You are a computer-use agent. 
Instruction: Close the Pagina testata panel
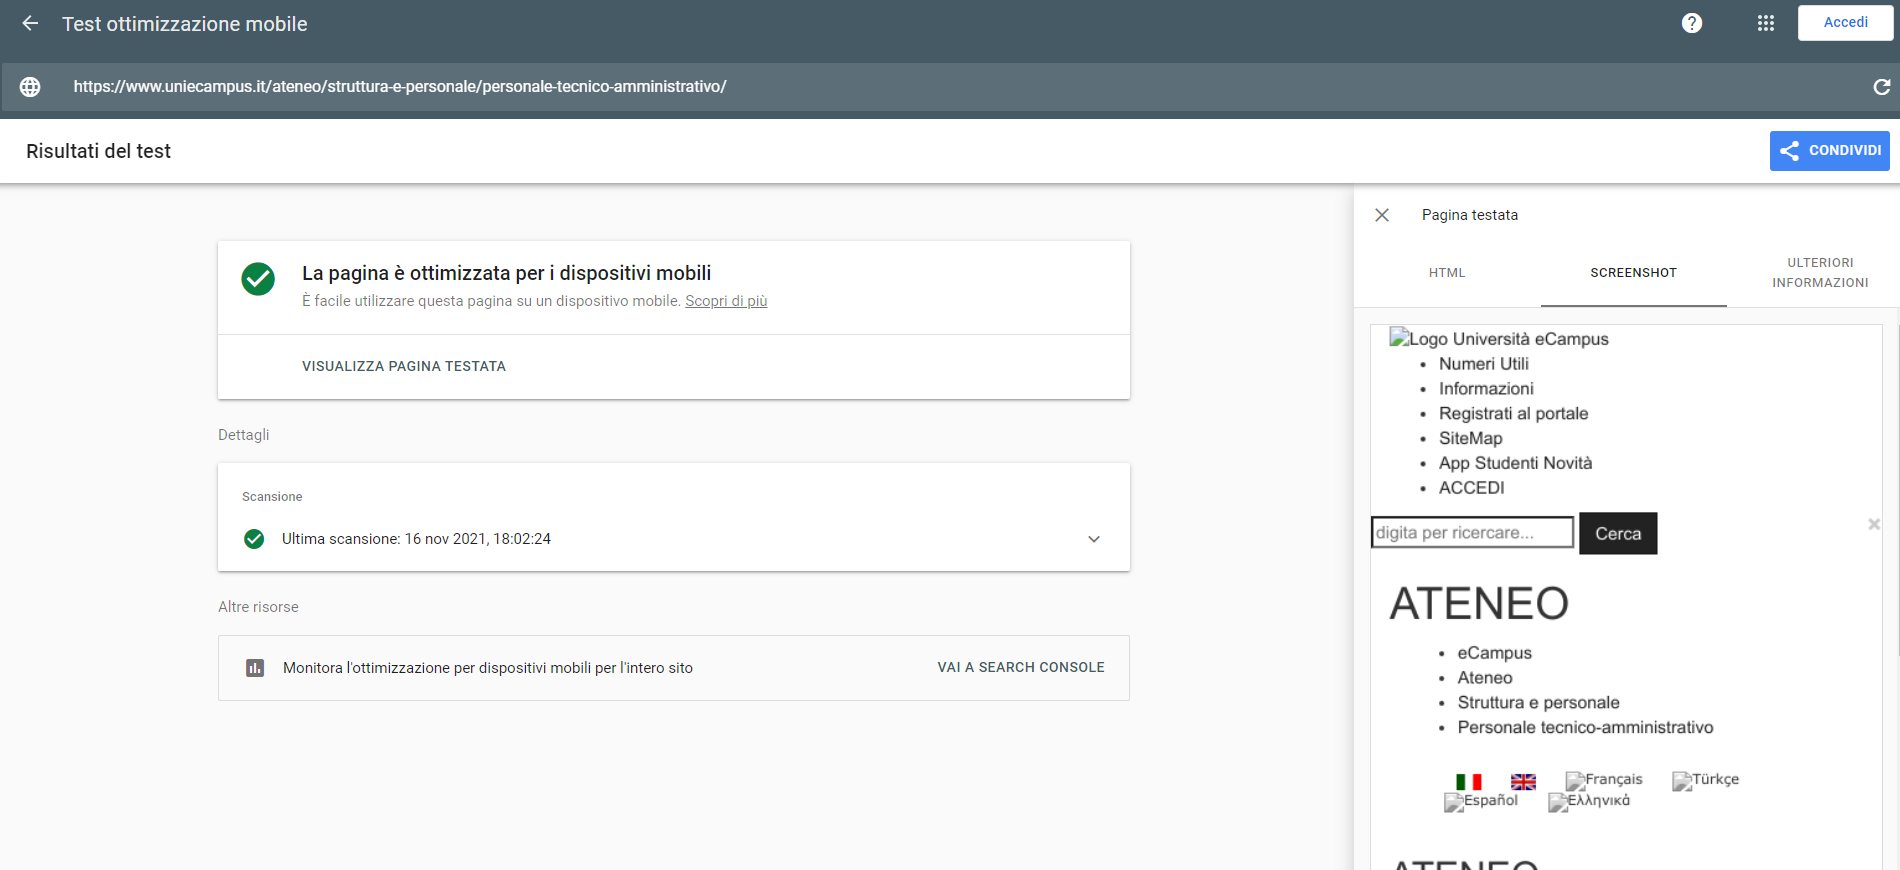[x=1382, y=215]
